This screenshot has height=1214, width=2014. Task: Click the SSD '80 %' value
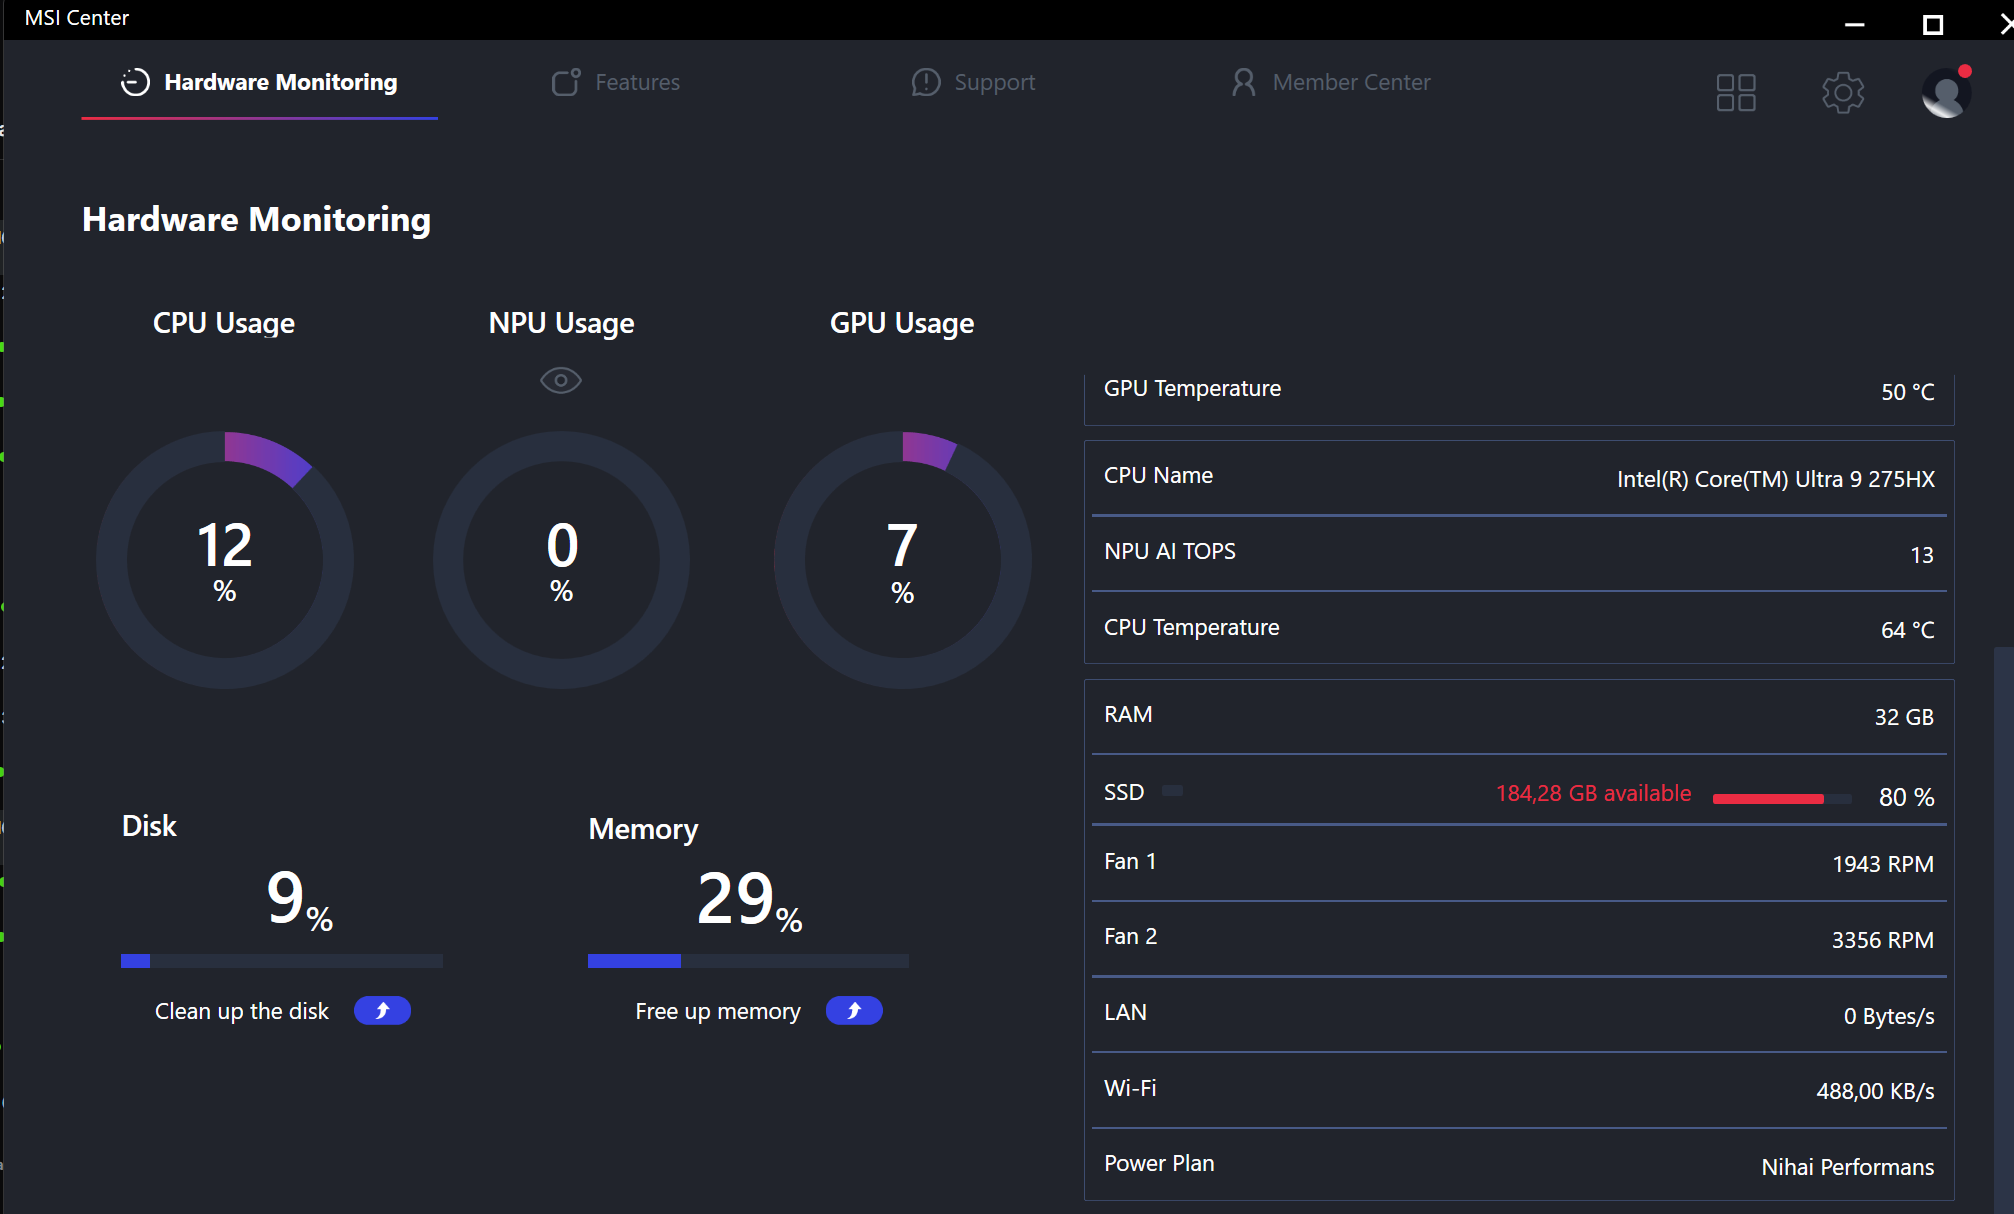coord(1906,797)
